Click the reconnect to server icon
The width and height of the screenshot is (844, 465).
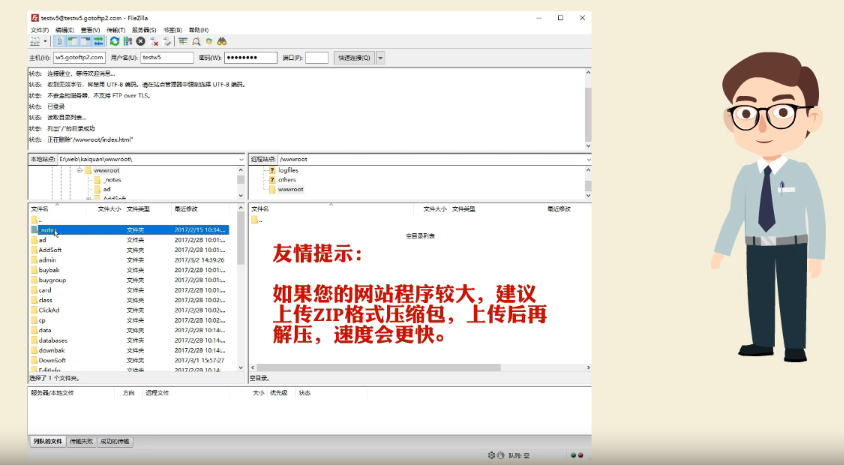click(x=167, y=41)
